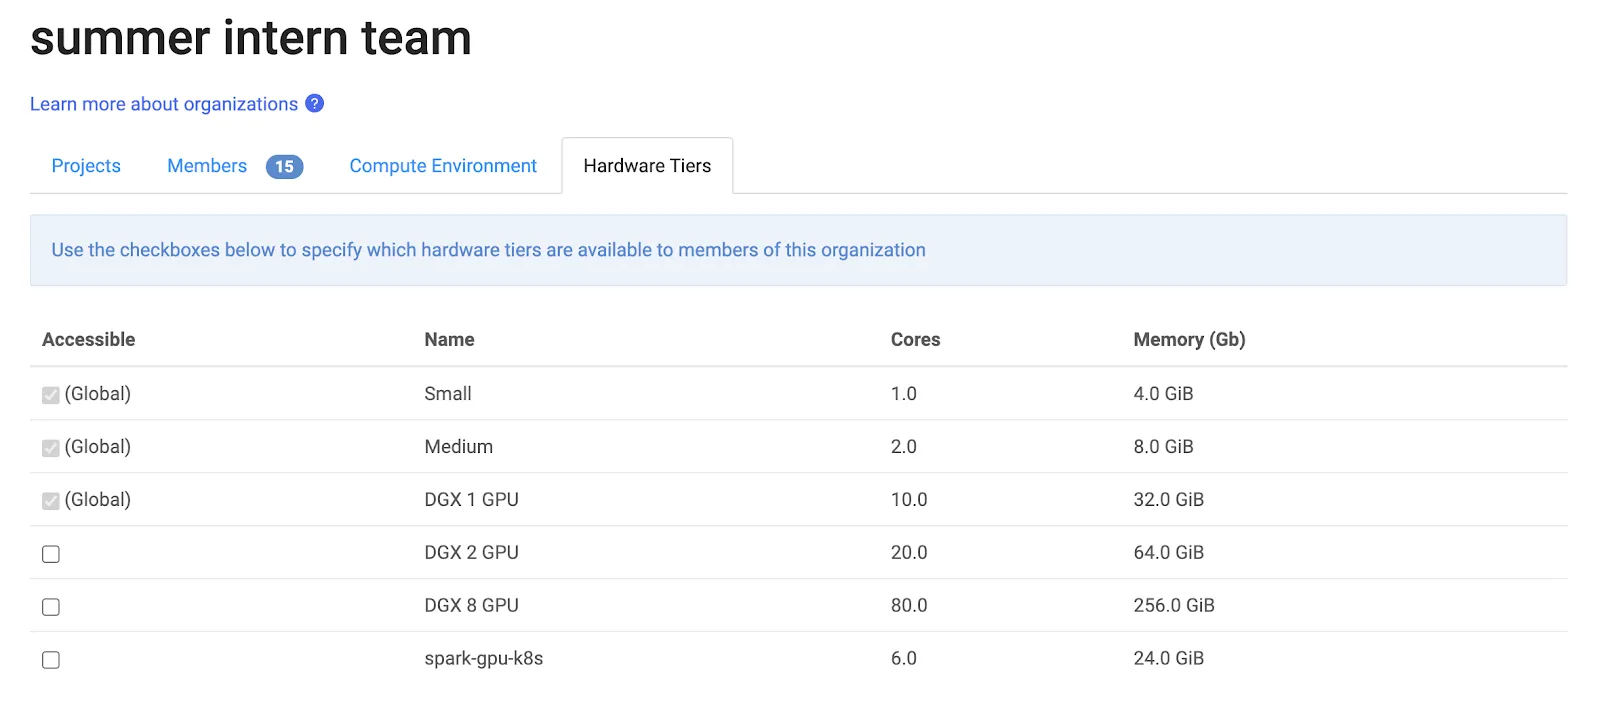The height and width of the screenshot is (719, 1600).
Task: Click the Name column header
Action: click(x=449, y=340)
